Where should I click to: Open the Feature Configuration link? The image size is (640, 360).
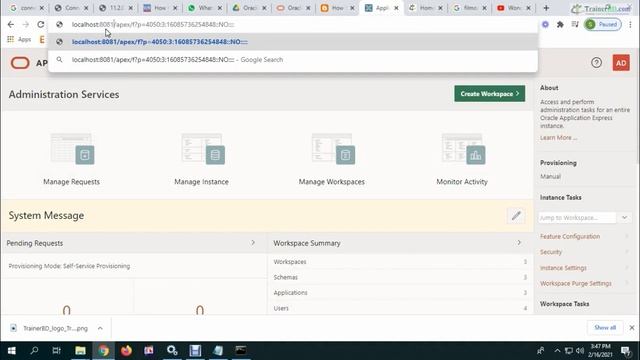coord(570,236)
